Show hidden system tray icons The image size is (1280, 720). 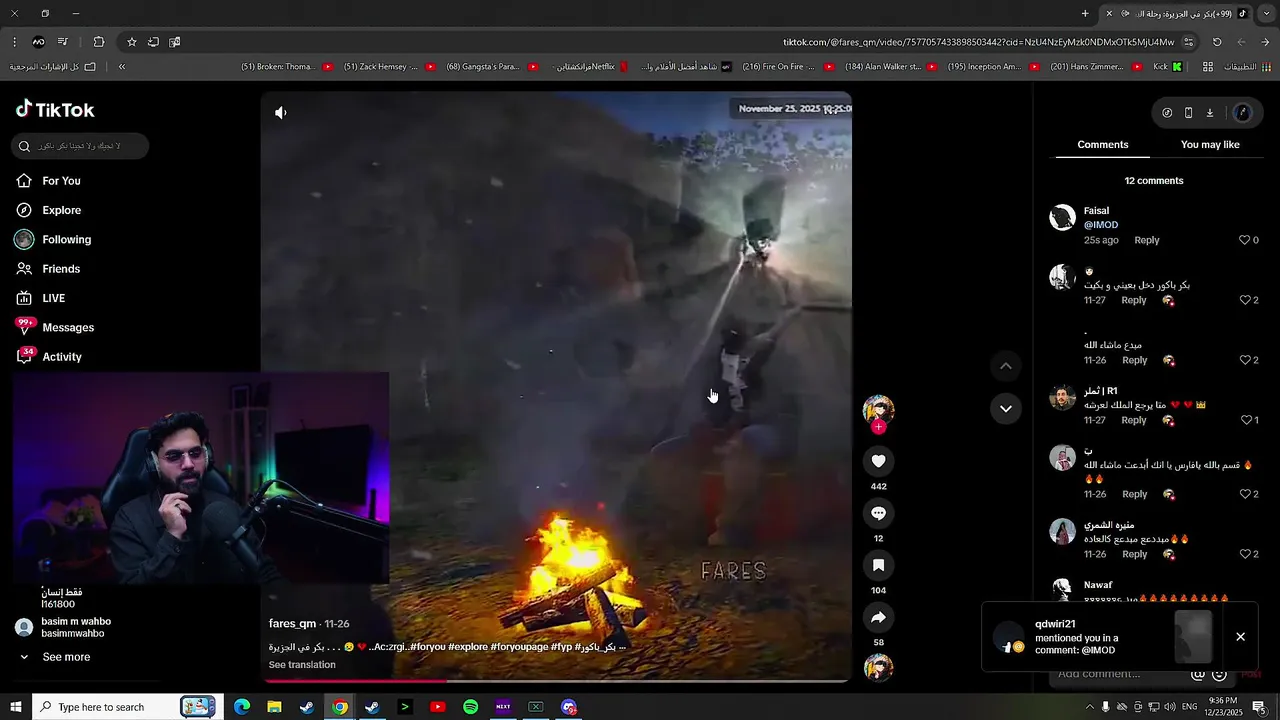pyautogui.click(x=1089, y=707)
